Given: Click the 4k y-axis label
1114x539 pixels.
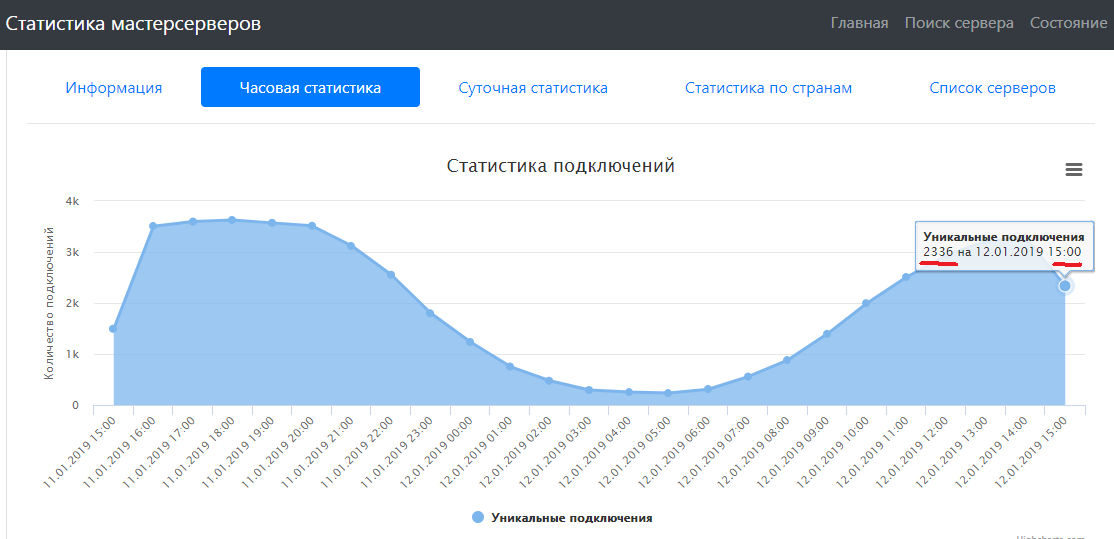Looking at the screenshot, I should [72, 201].
